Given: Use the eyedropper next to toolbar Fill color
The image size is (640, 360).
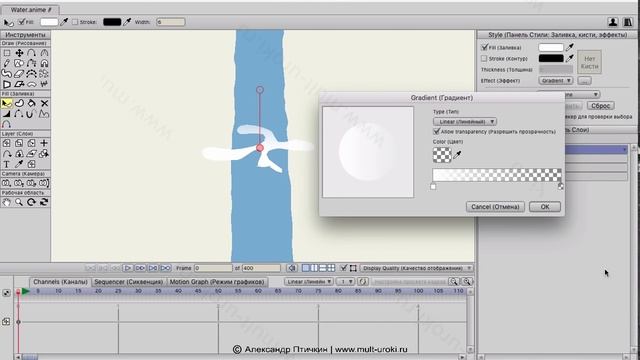Looking at the screenshot, I should coord(64,22).
